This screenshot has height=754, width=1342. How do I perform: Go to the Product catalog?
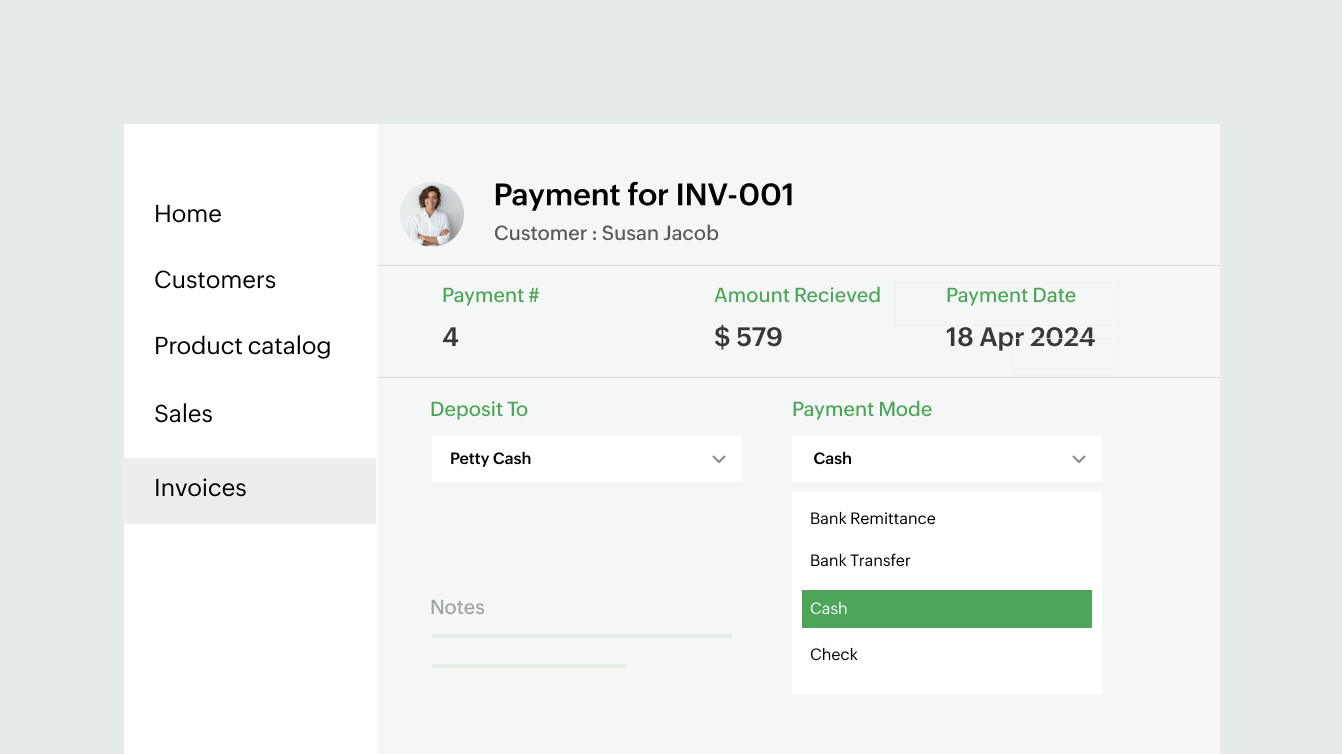coord(242,346)
